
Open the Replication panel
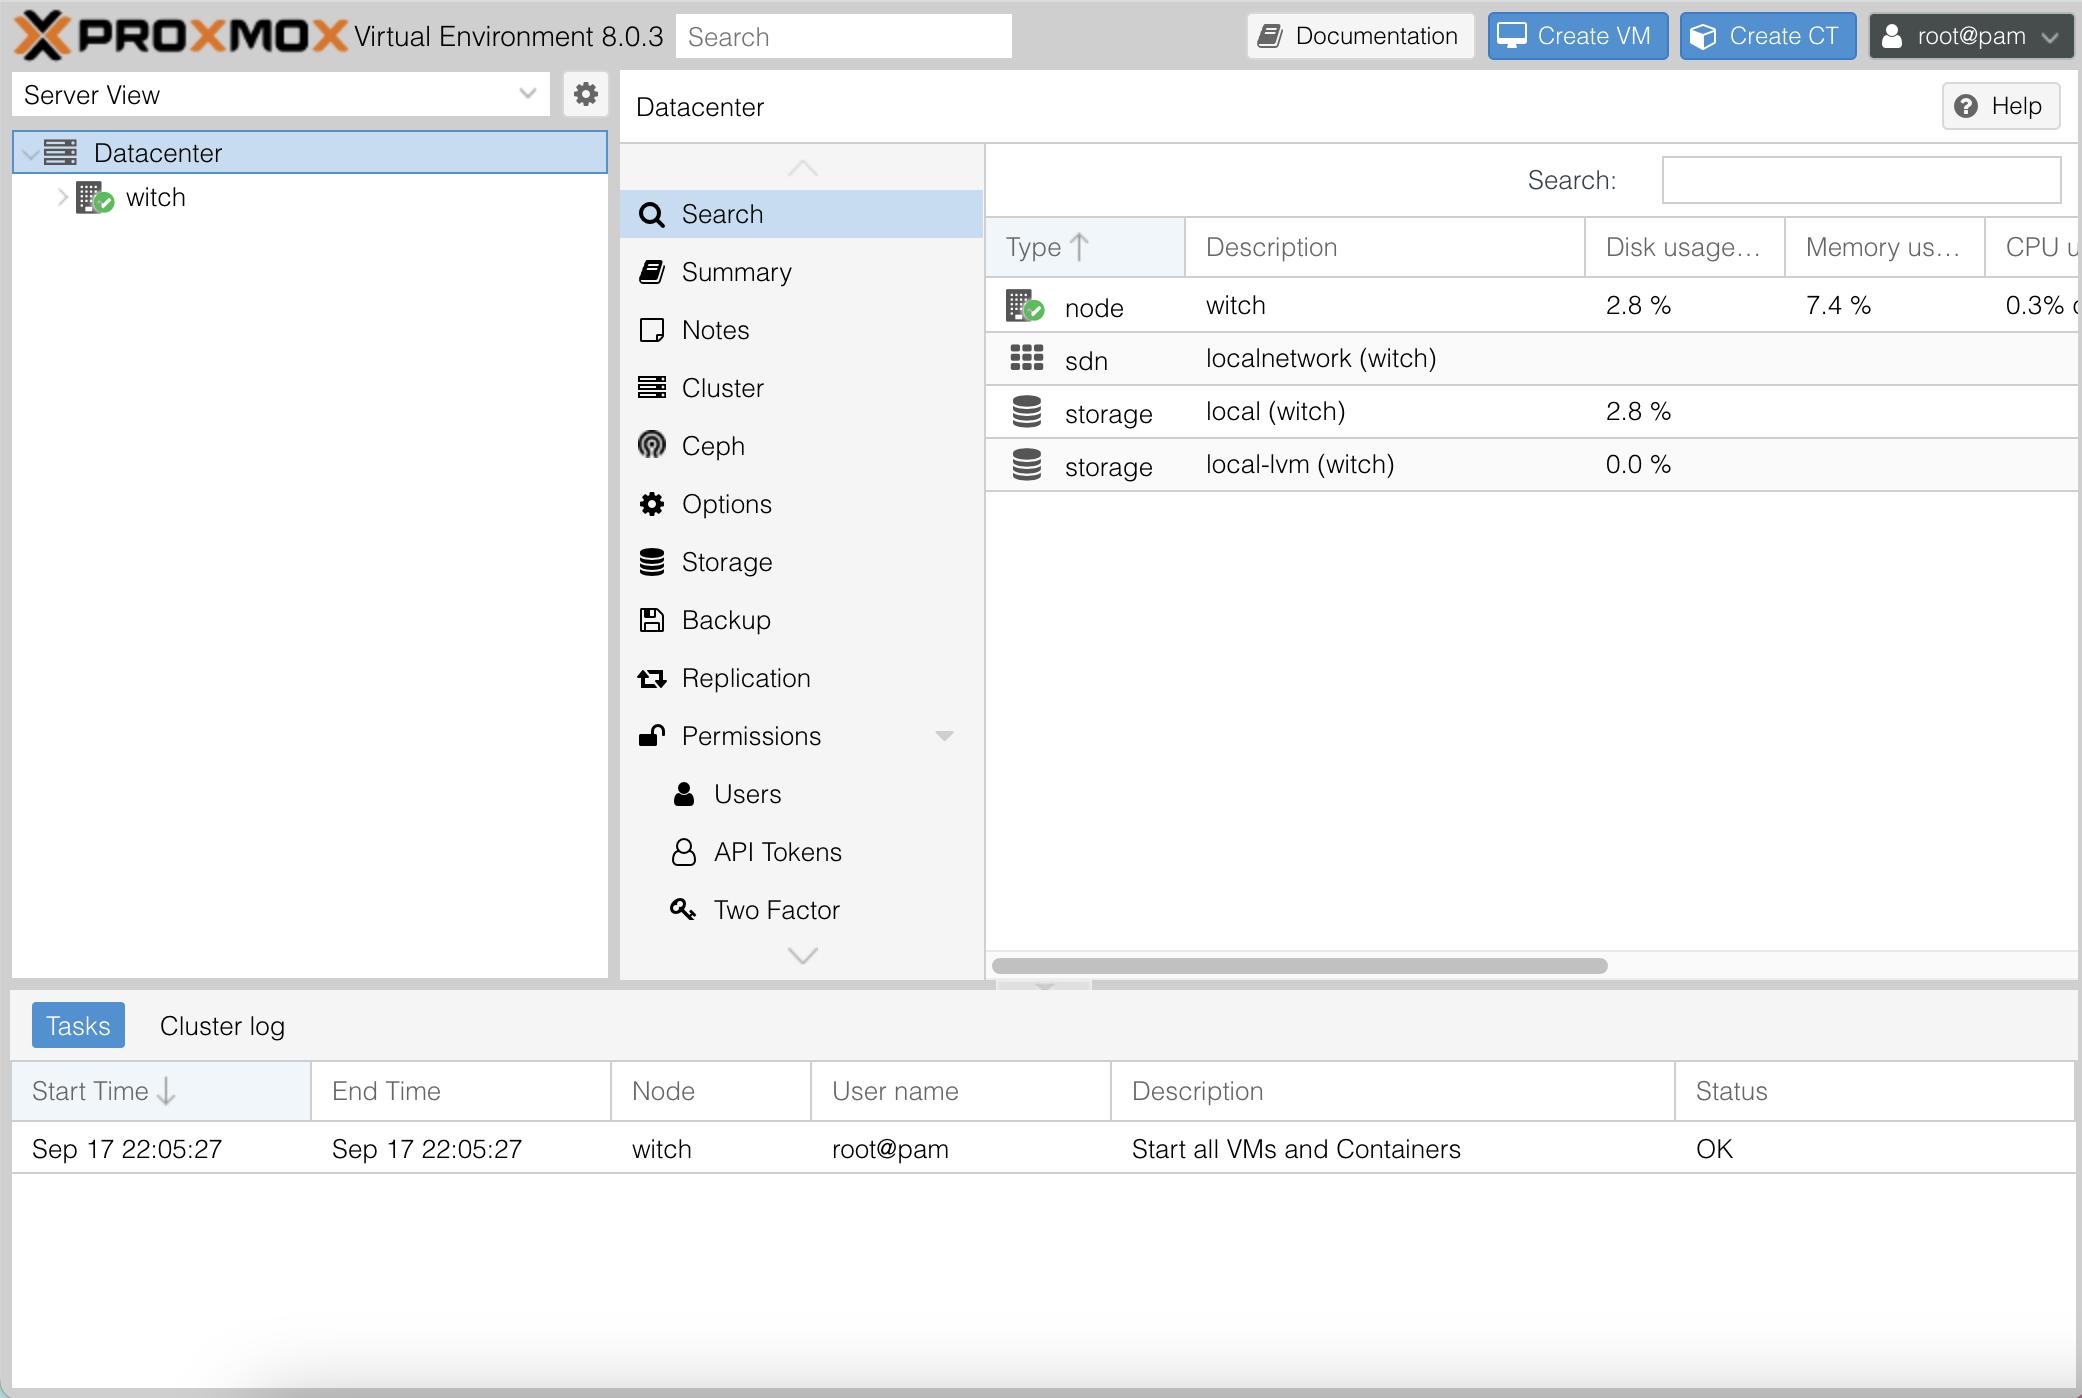[x=745, y=677]
